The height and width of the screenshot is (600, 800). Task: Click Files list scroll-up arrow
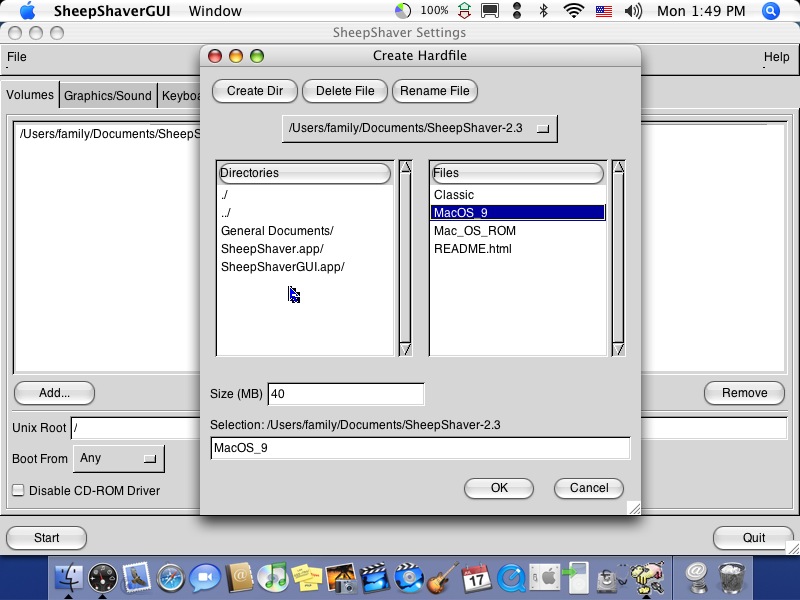618,167
